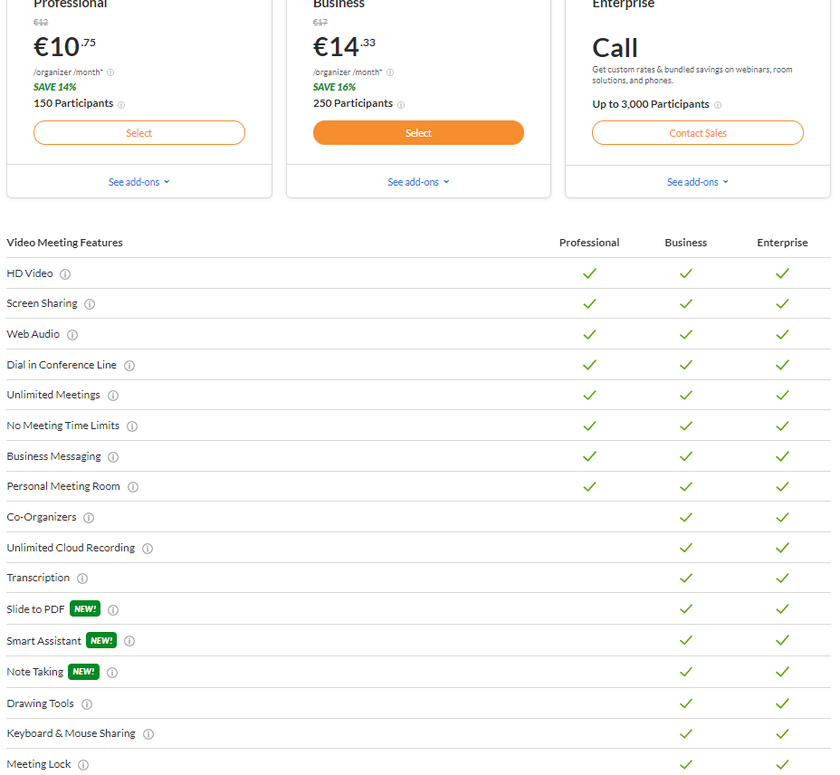Expand See add-ons under Enterprise plan
The image size is (840, 775).
[697, 182]
